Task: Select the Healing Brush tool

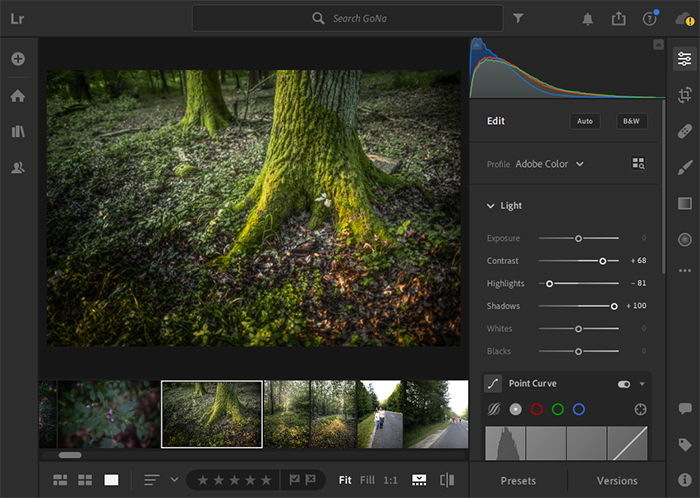Action: click(684, 131)
